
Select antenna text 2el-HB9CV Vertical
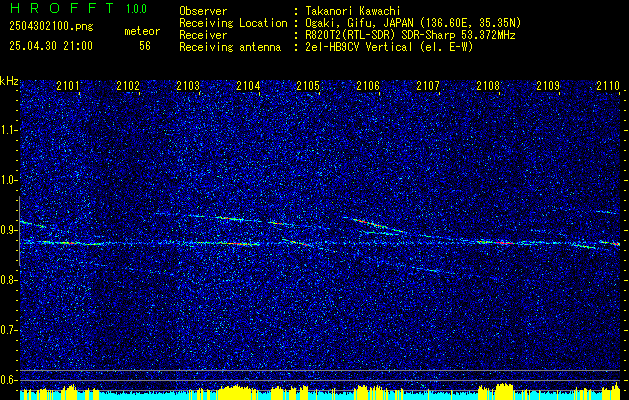pyautogui.click(x=358, y=47)
